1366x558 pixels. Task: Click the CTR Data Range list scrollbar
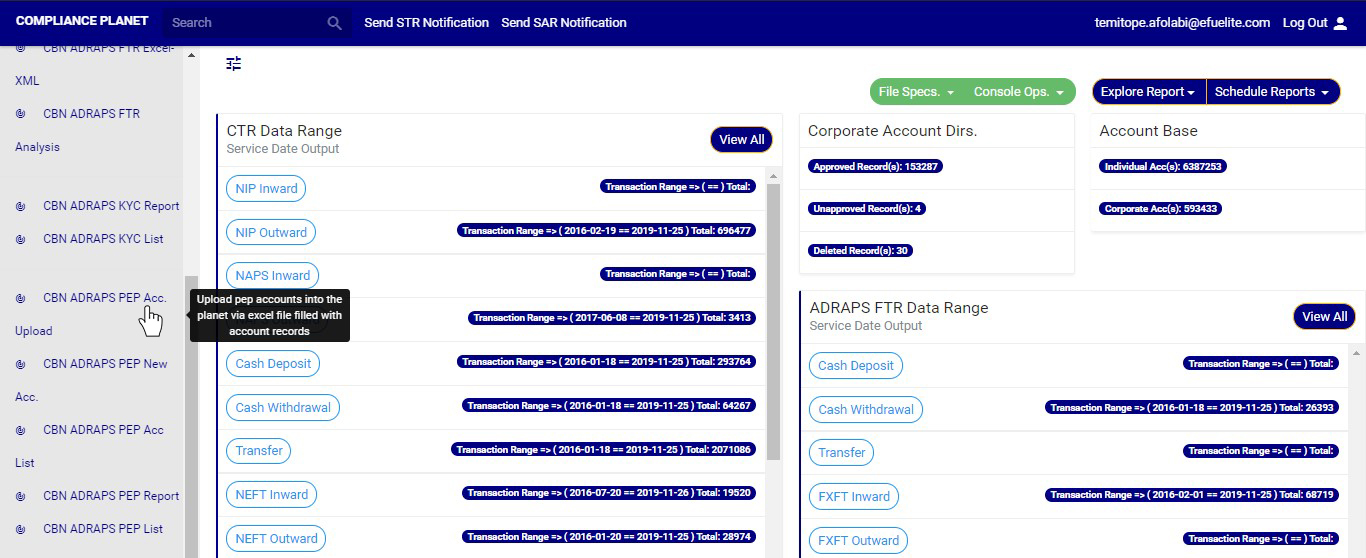tap(773, 320)
